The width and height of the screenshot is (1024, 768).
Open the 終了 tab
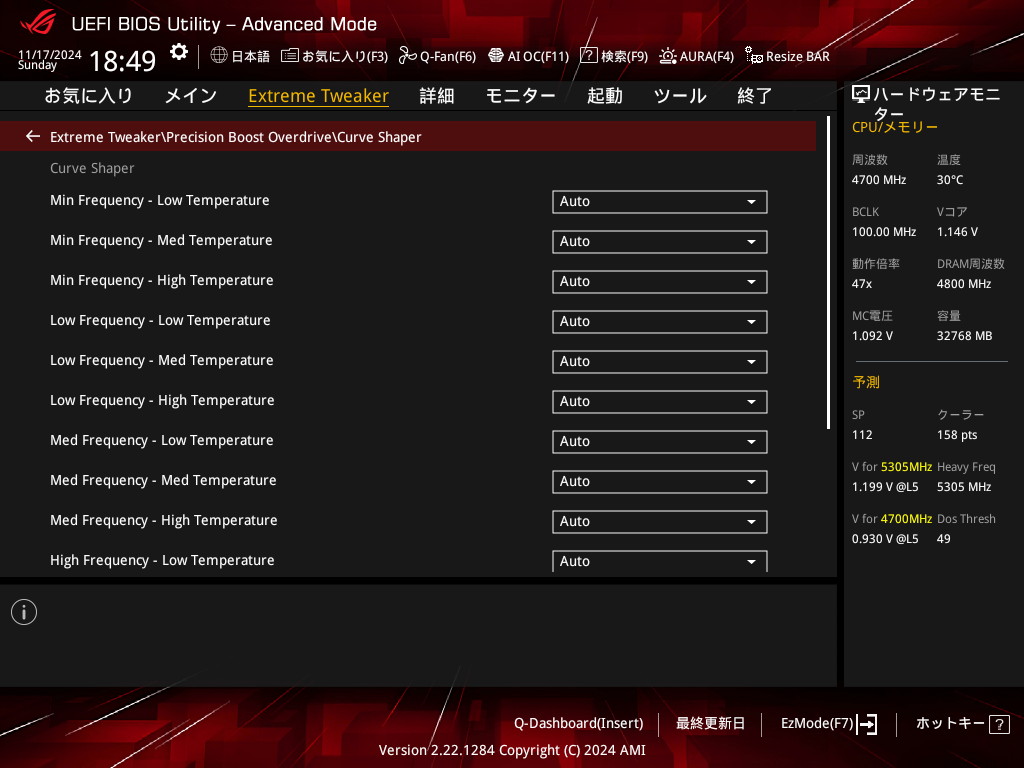[754, 95]
